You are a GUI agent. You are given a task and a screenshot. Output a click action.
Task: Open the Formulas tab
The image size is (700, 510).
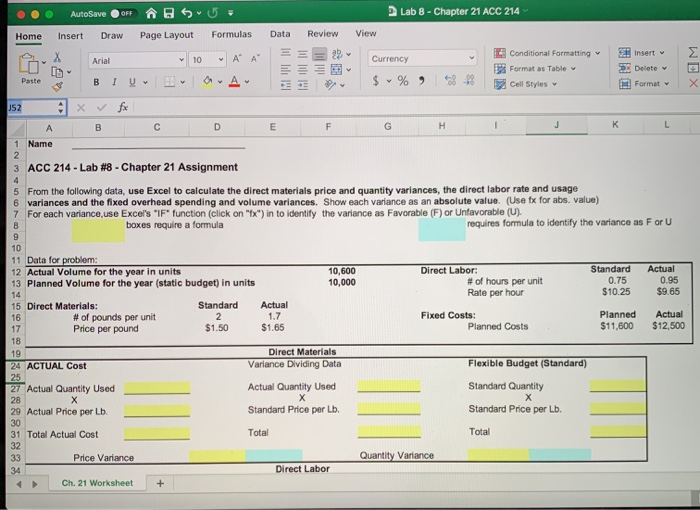click(231, 34)
